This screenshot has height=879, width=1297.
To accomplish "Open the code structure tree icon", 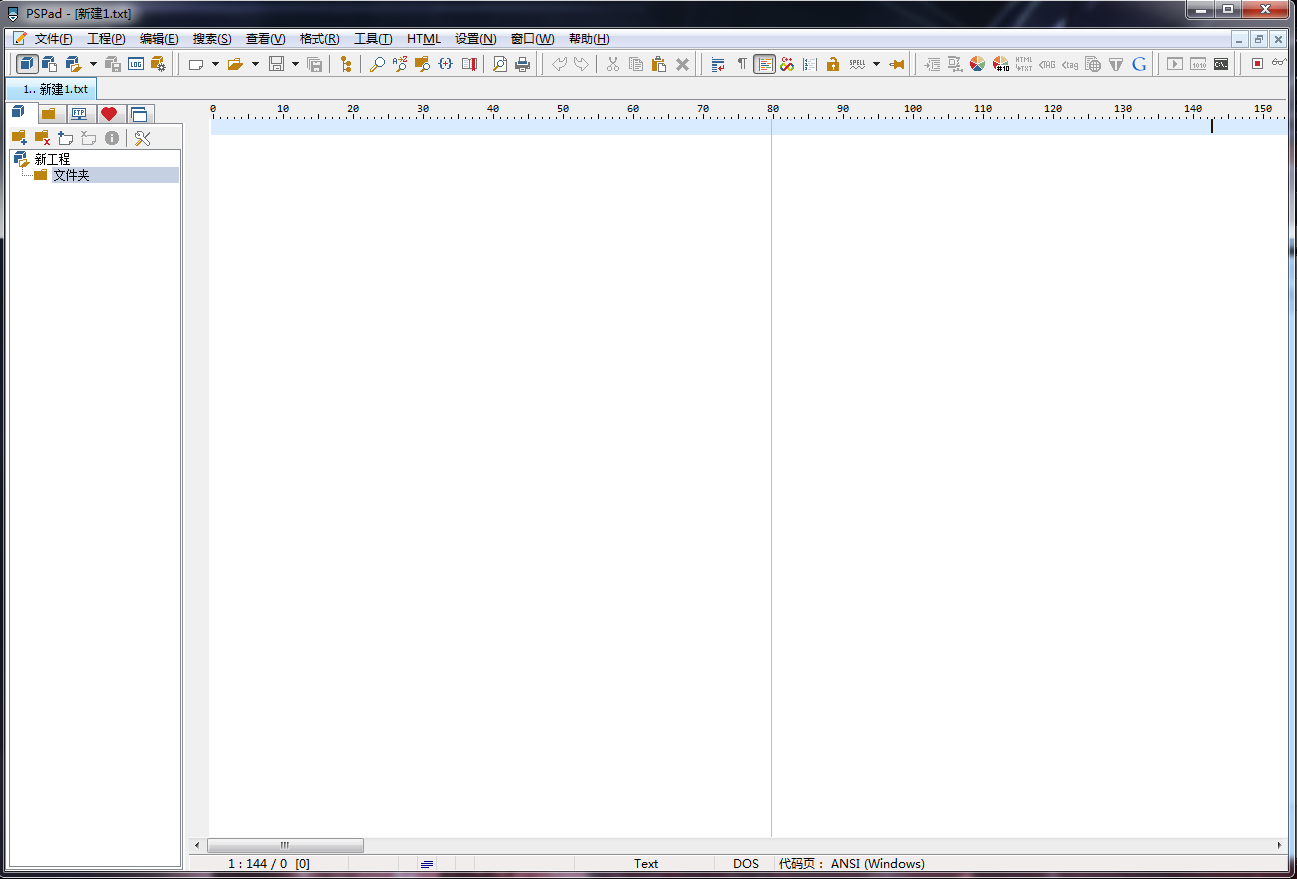I will 346,64.
